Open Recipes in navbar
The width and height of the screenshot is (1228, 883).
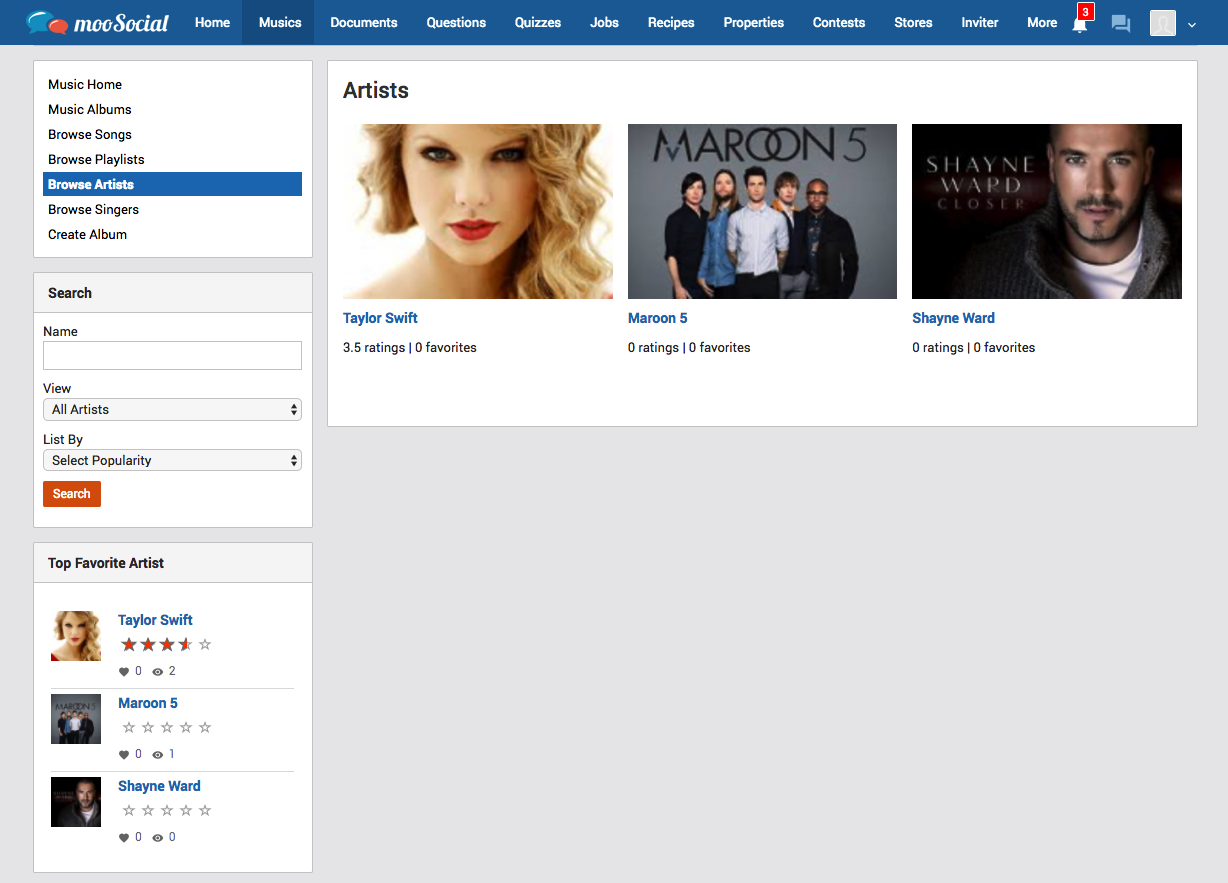(x=671, y=22)
